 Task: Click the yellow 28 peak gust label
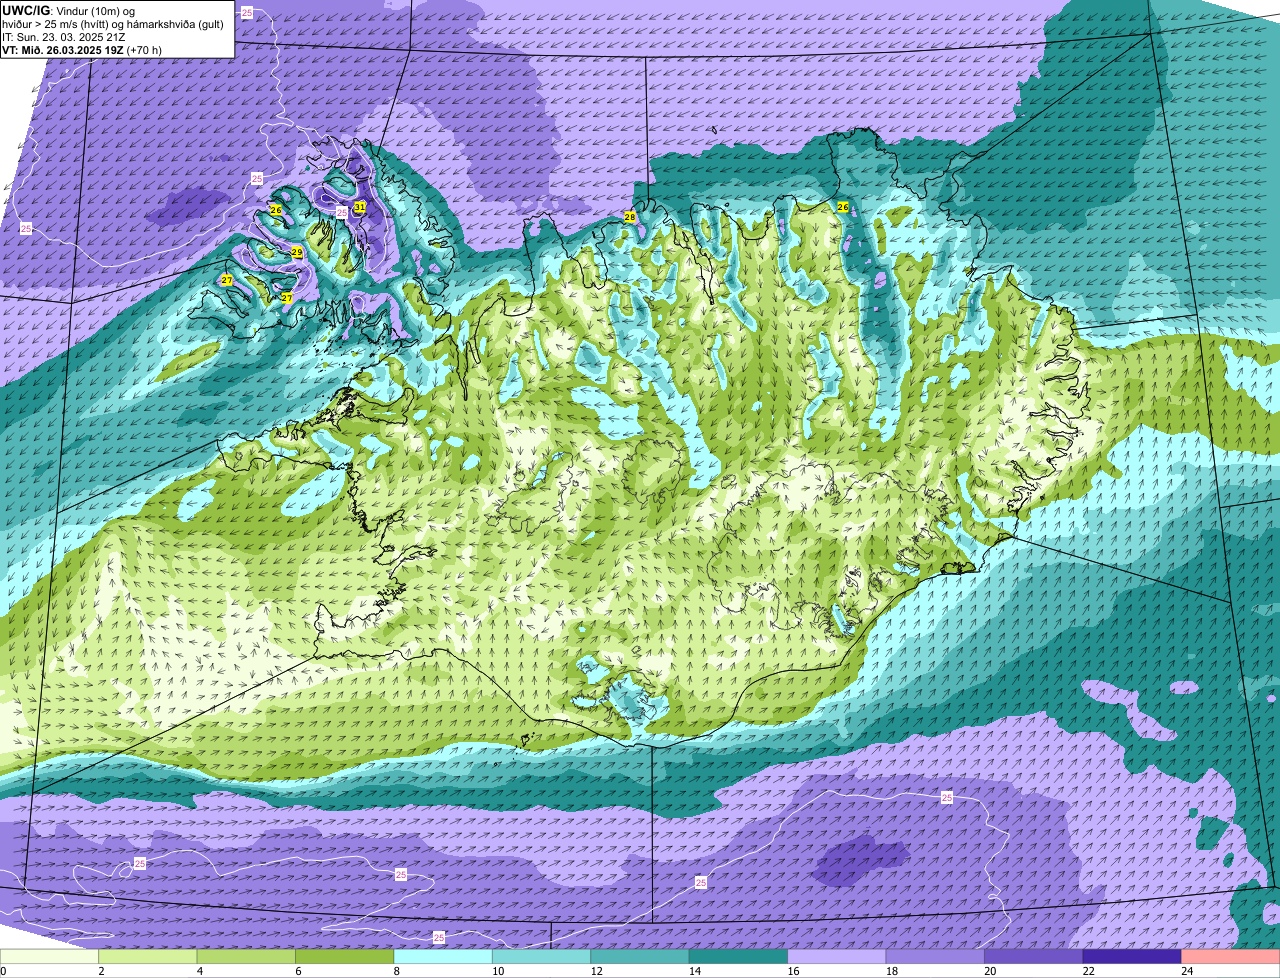pyautogui.click(x=630, y=217)
